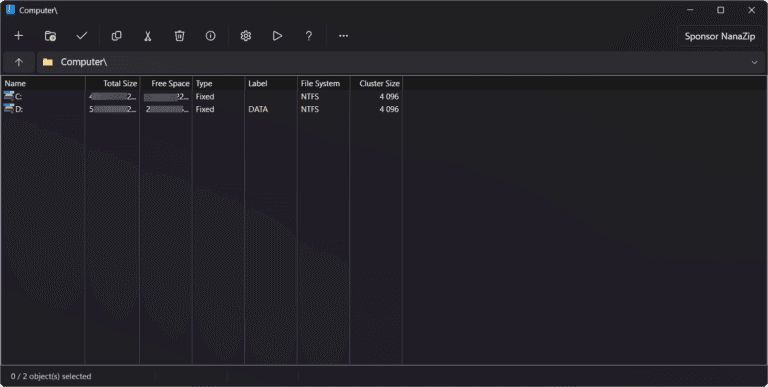The width and height of the screenshot is (768, 387).
Task: Sort by the Total Size column header
Action: point(113,83)
